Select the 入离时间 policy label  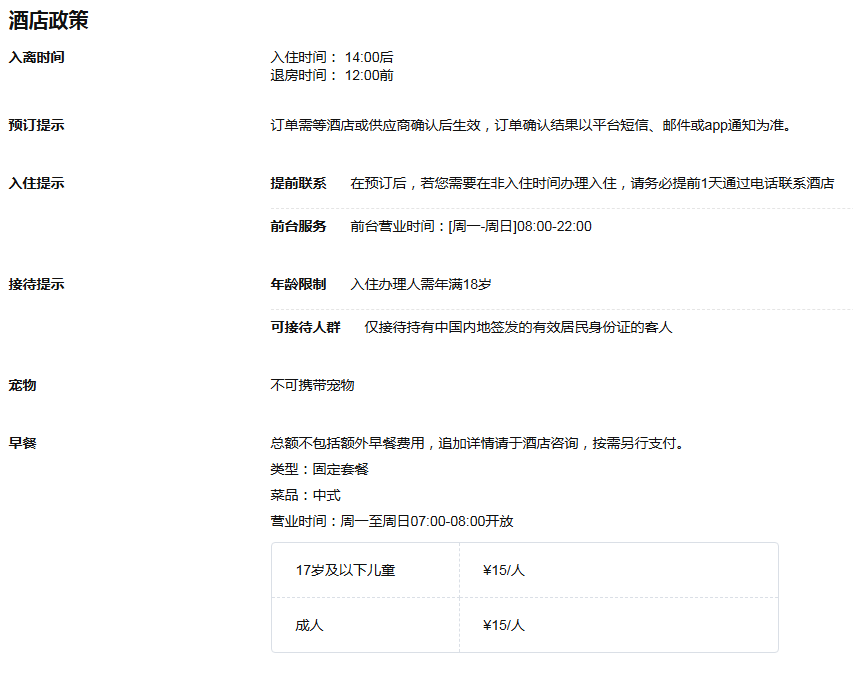[36, 57]
